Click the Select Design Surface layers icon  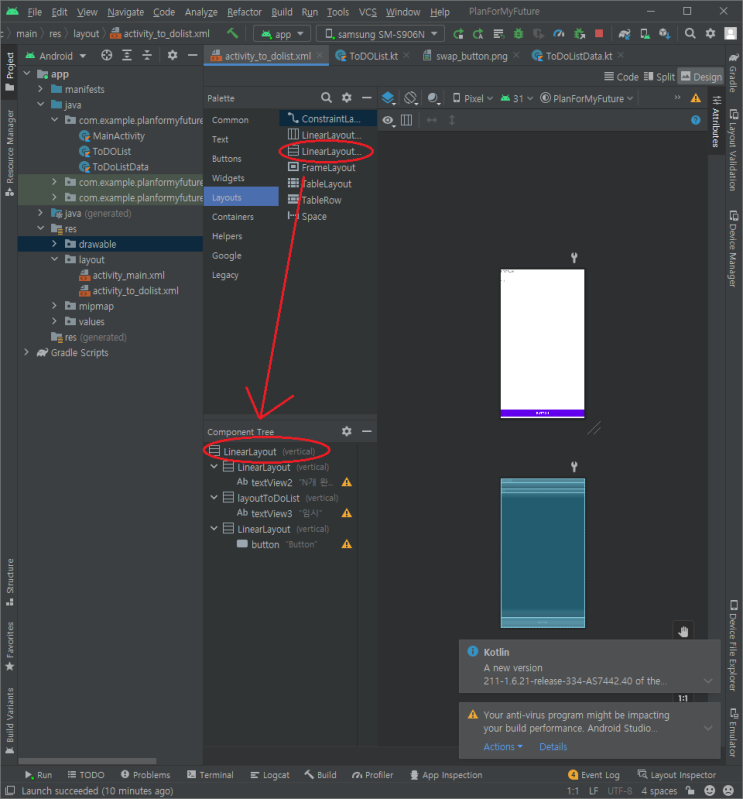point(388,98)
